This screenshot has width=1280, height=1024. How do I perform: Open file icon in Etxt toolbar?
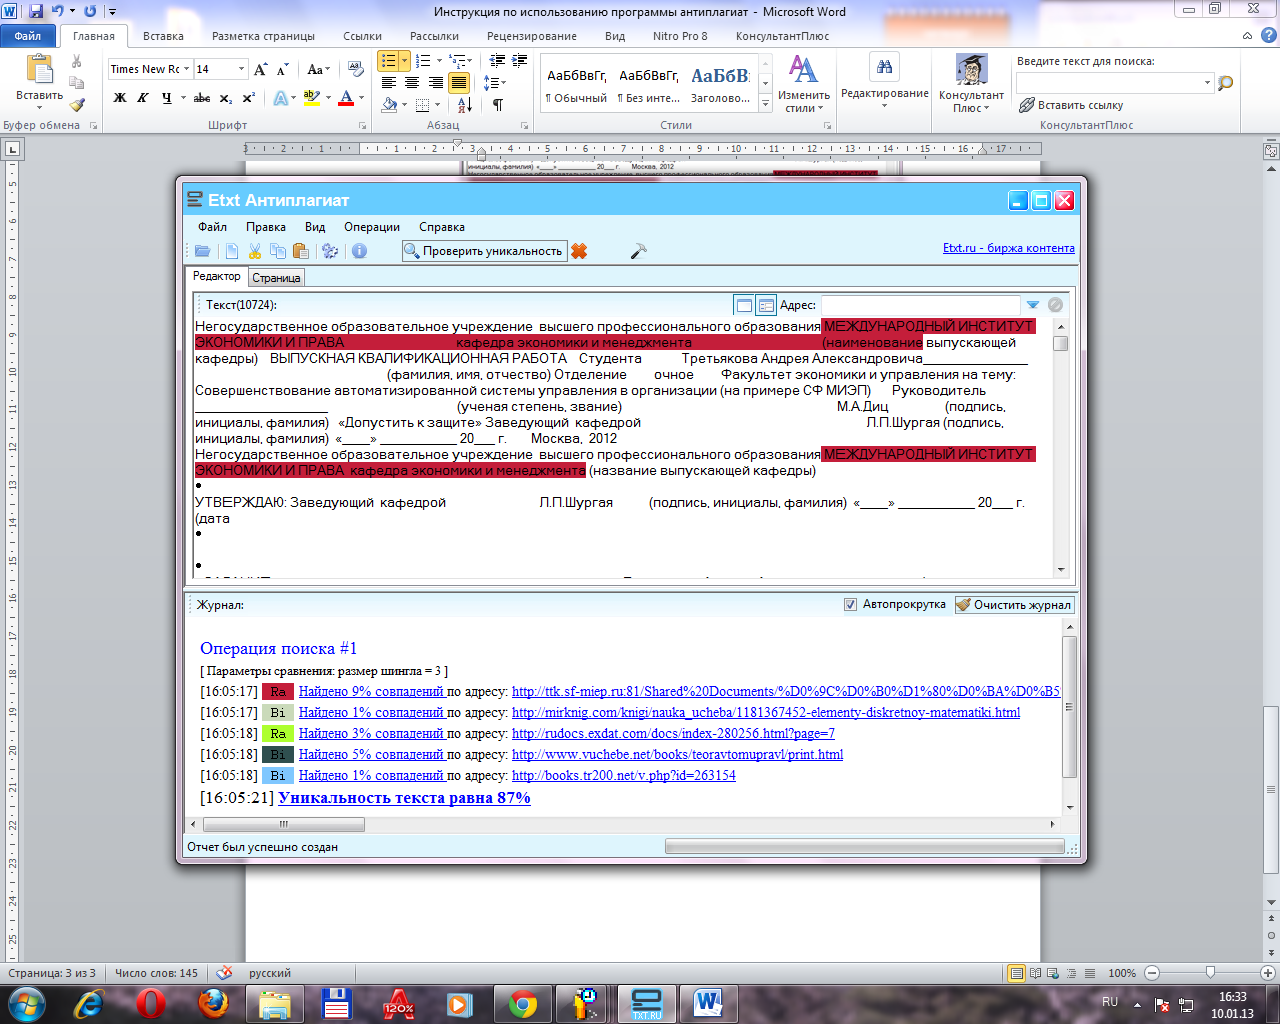point(203,251)
